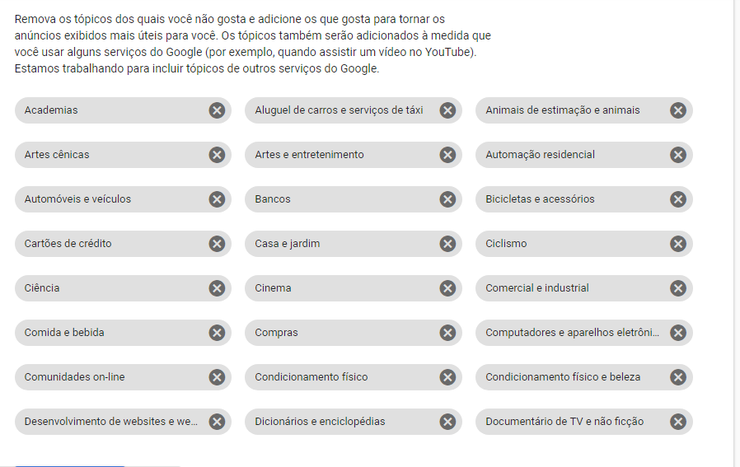Remove Comercial e industrial topic
The height and width of the screenshot is (467, 740).
pos(678,288)
